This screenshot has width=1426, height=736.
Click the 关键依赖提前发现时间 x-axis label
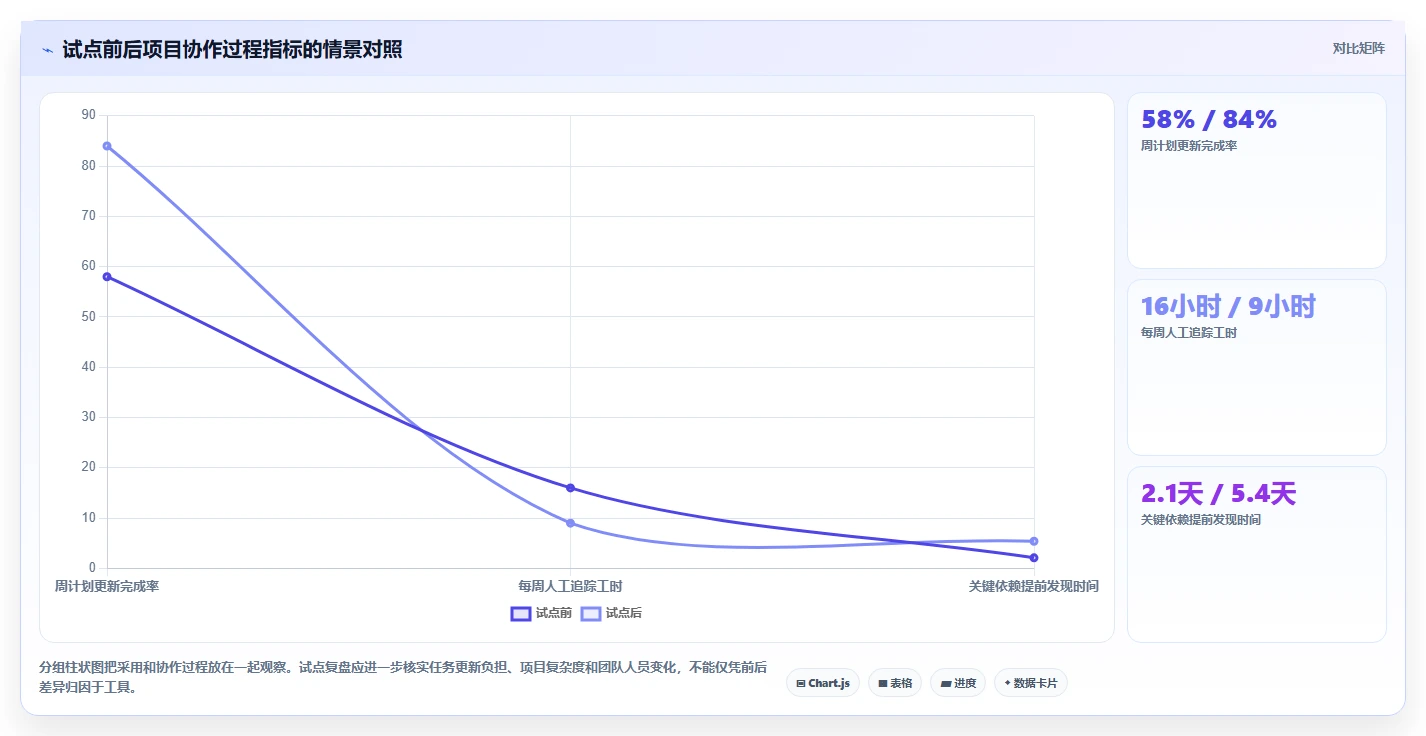pyautogui.click(x=1034, y=586)
